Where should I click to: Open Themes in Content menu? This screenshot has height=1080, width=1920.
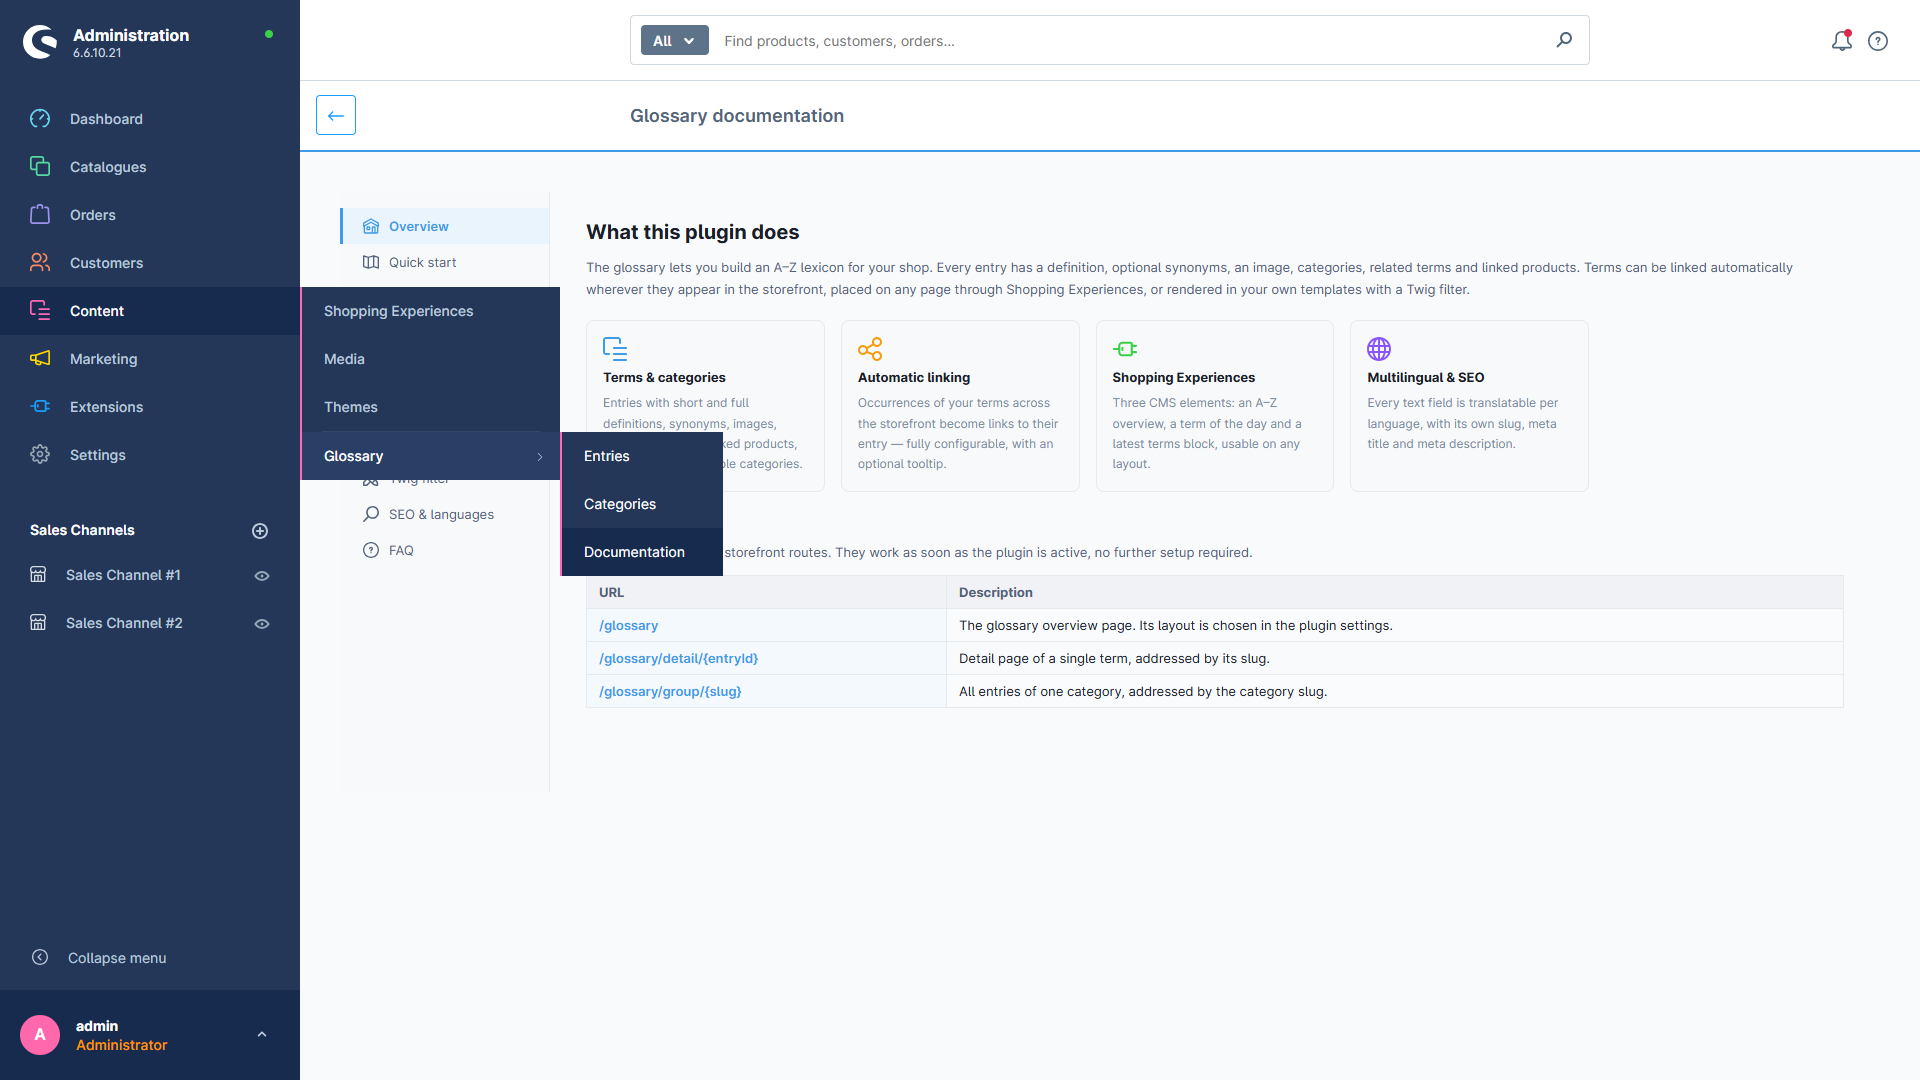(x=430, y=407)
